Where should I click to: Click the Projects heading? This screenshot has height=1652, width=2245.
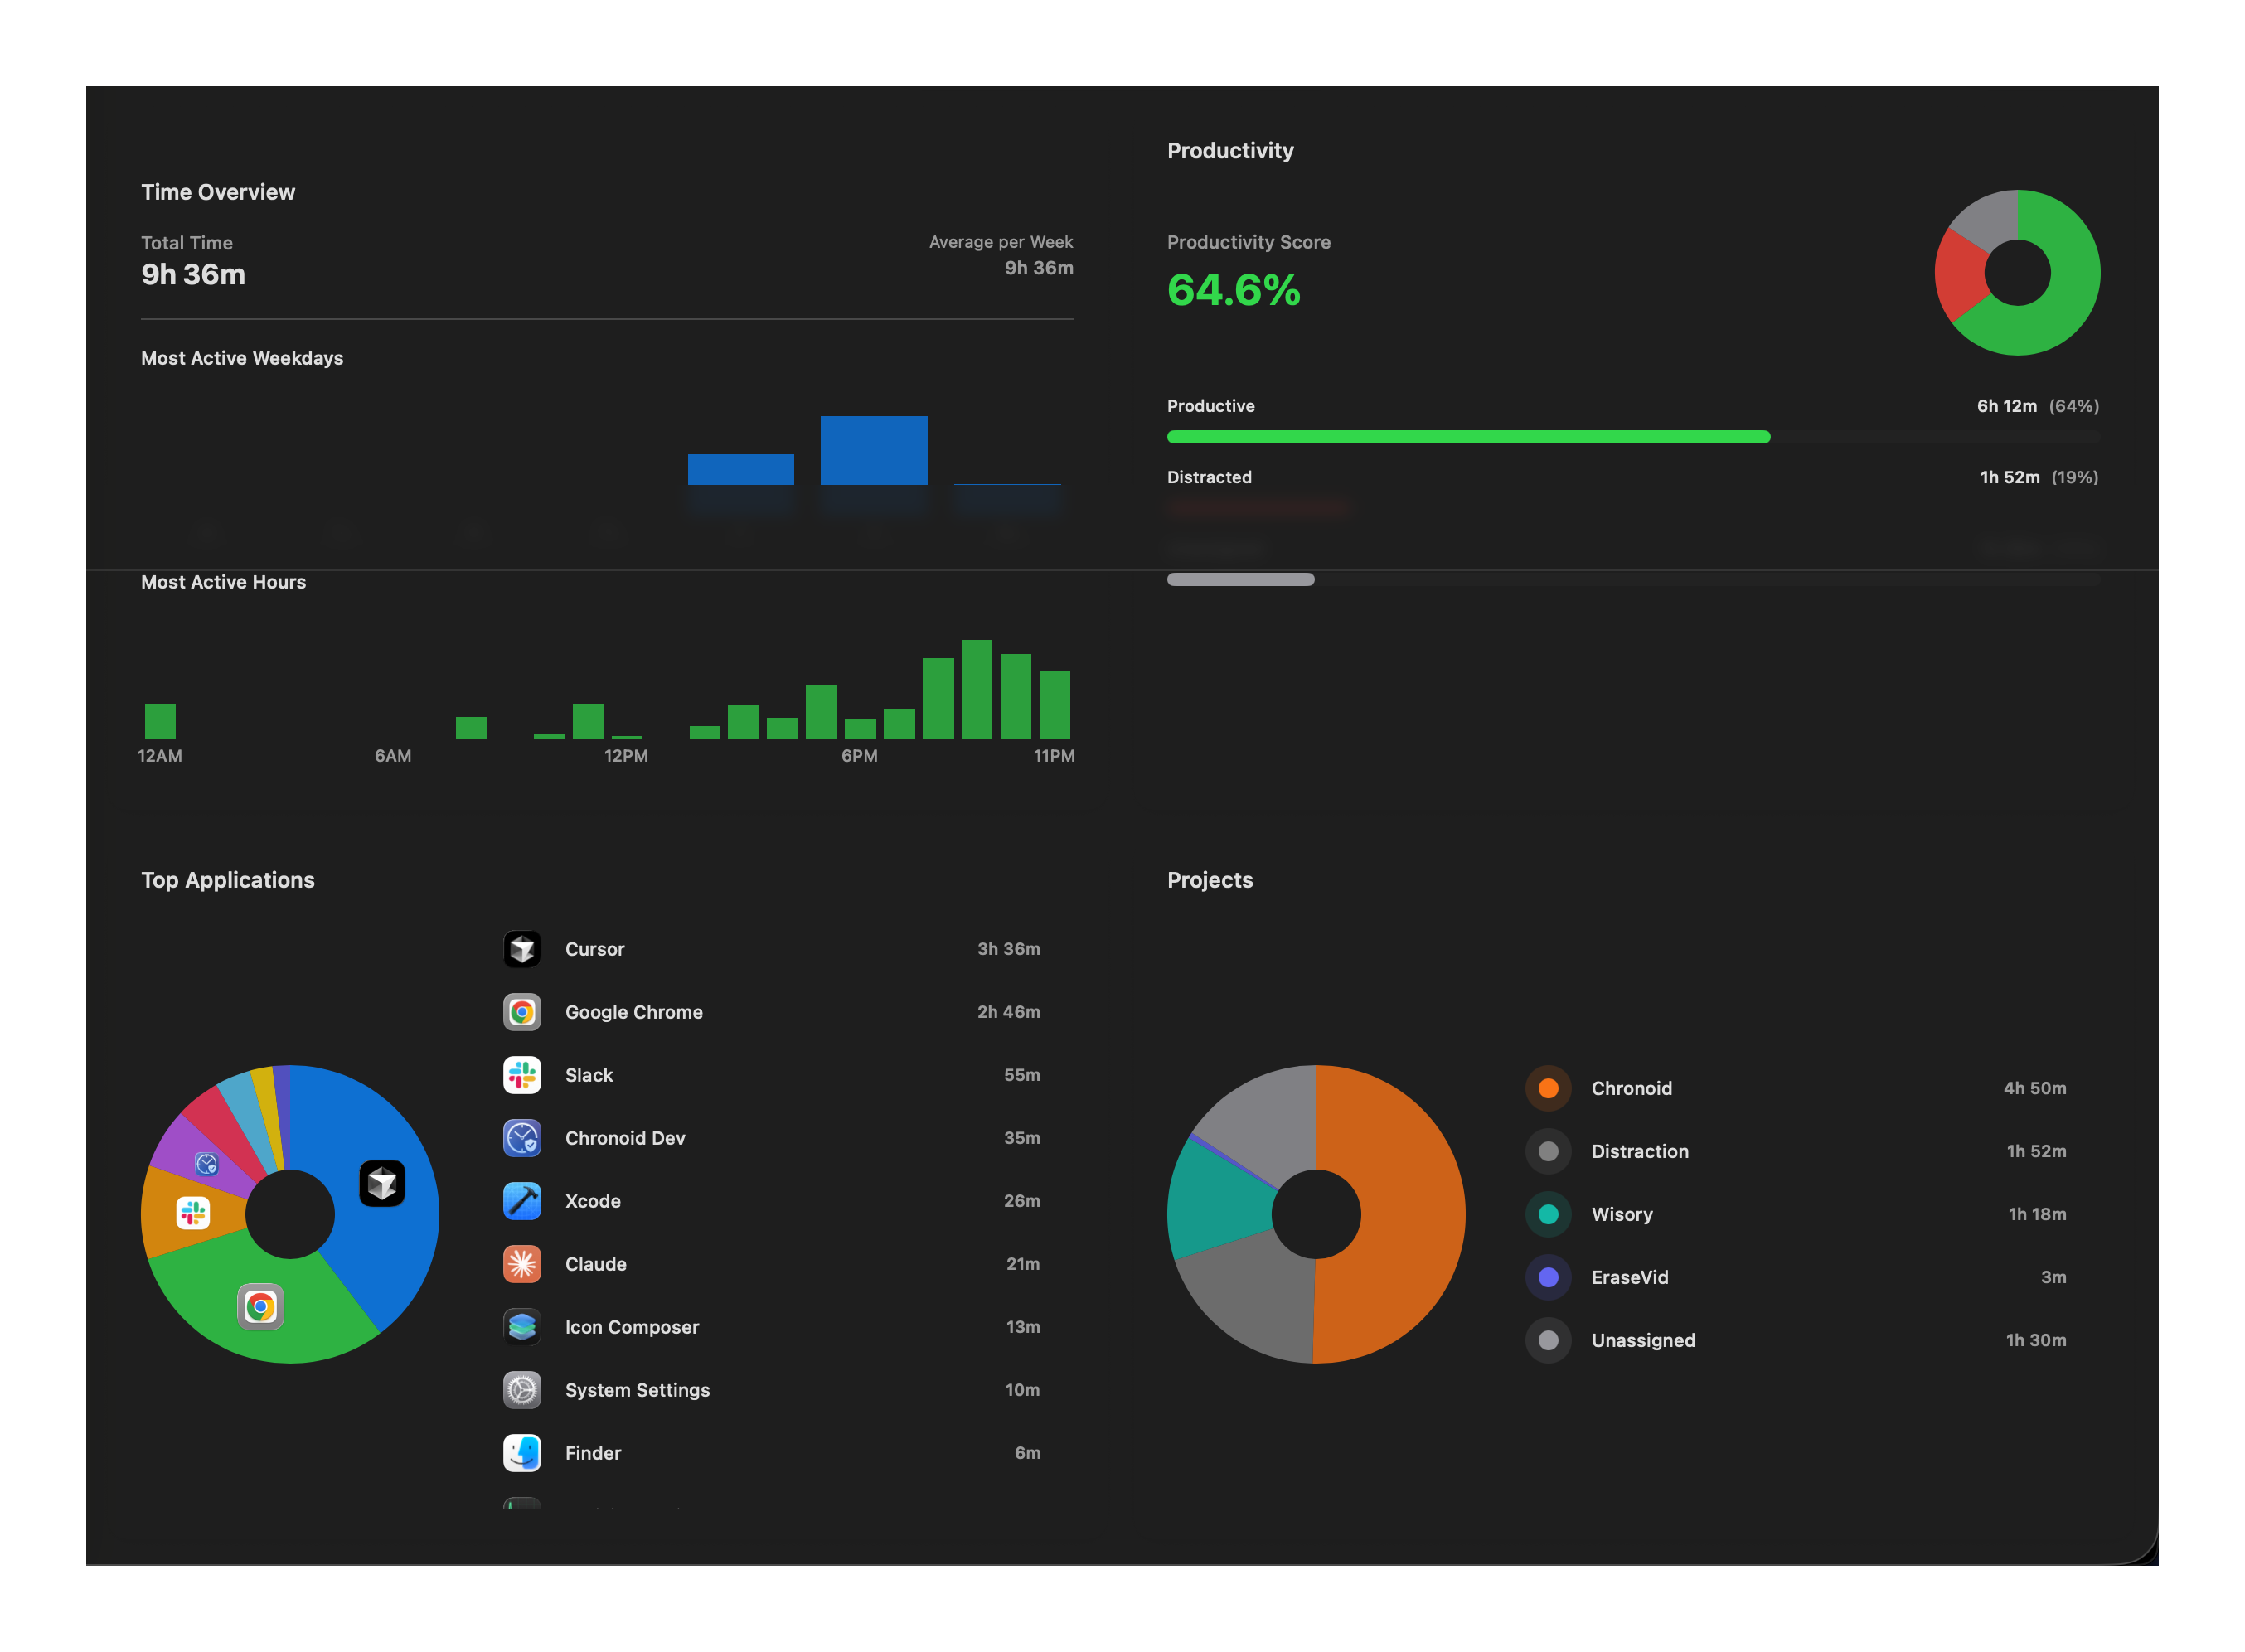coord(1210,880)
